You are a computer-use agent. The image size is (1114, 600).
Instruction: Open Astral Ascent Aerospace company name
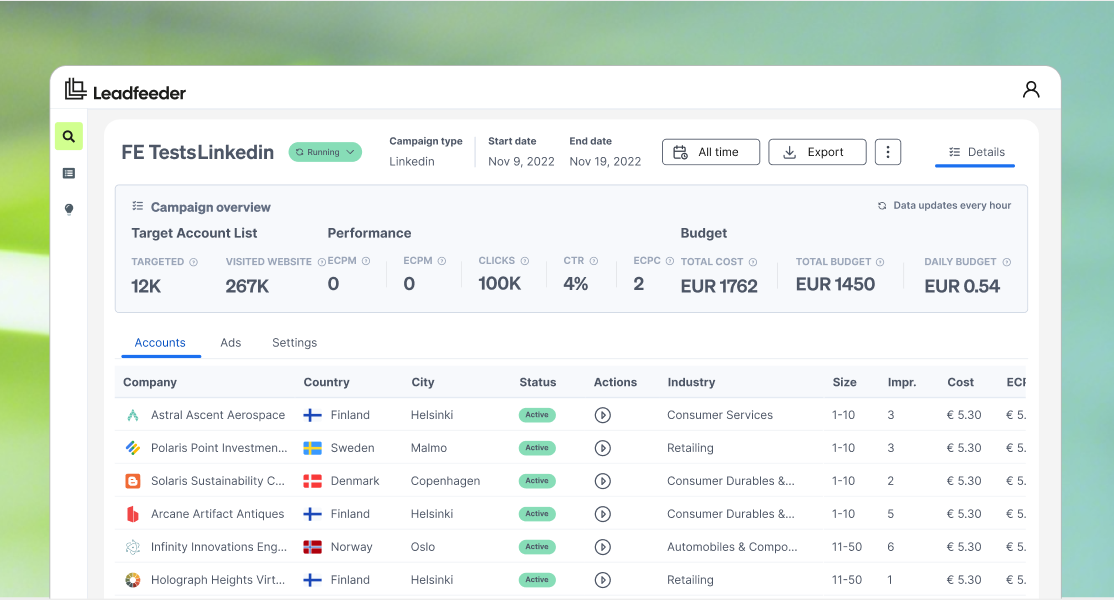click(218, 415)
